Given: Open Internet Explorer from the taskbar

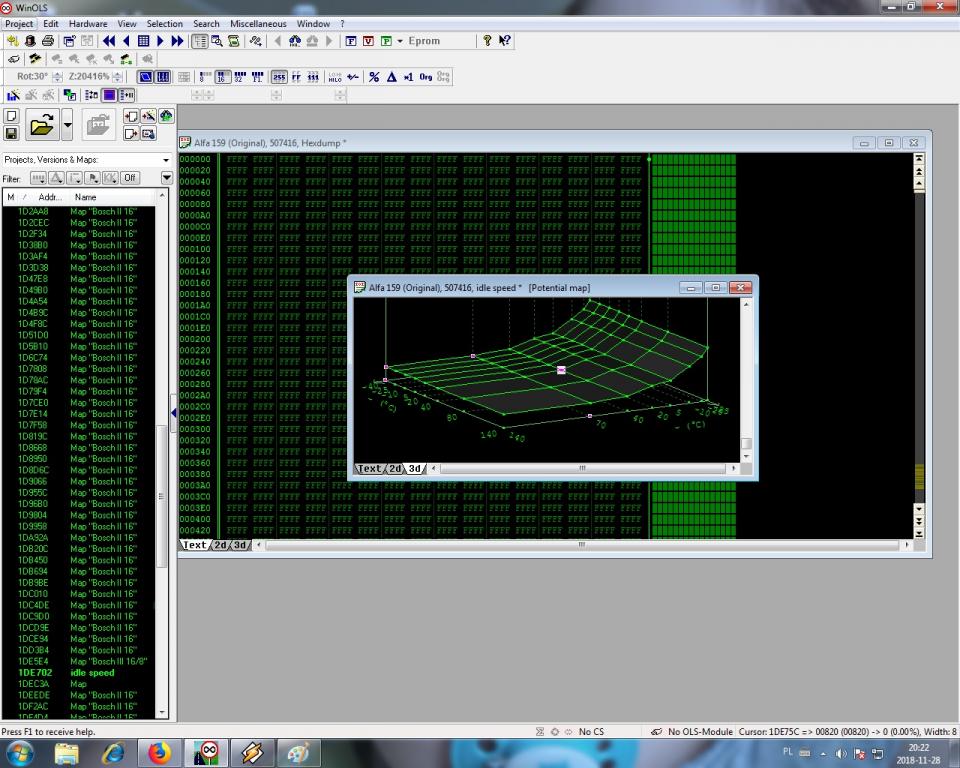Looking at the screenshot, I should pos(113,753).
